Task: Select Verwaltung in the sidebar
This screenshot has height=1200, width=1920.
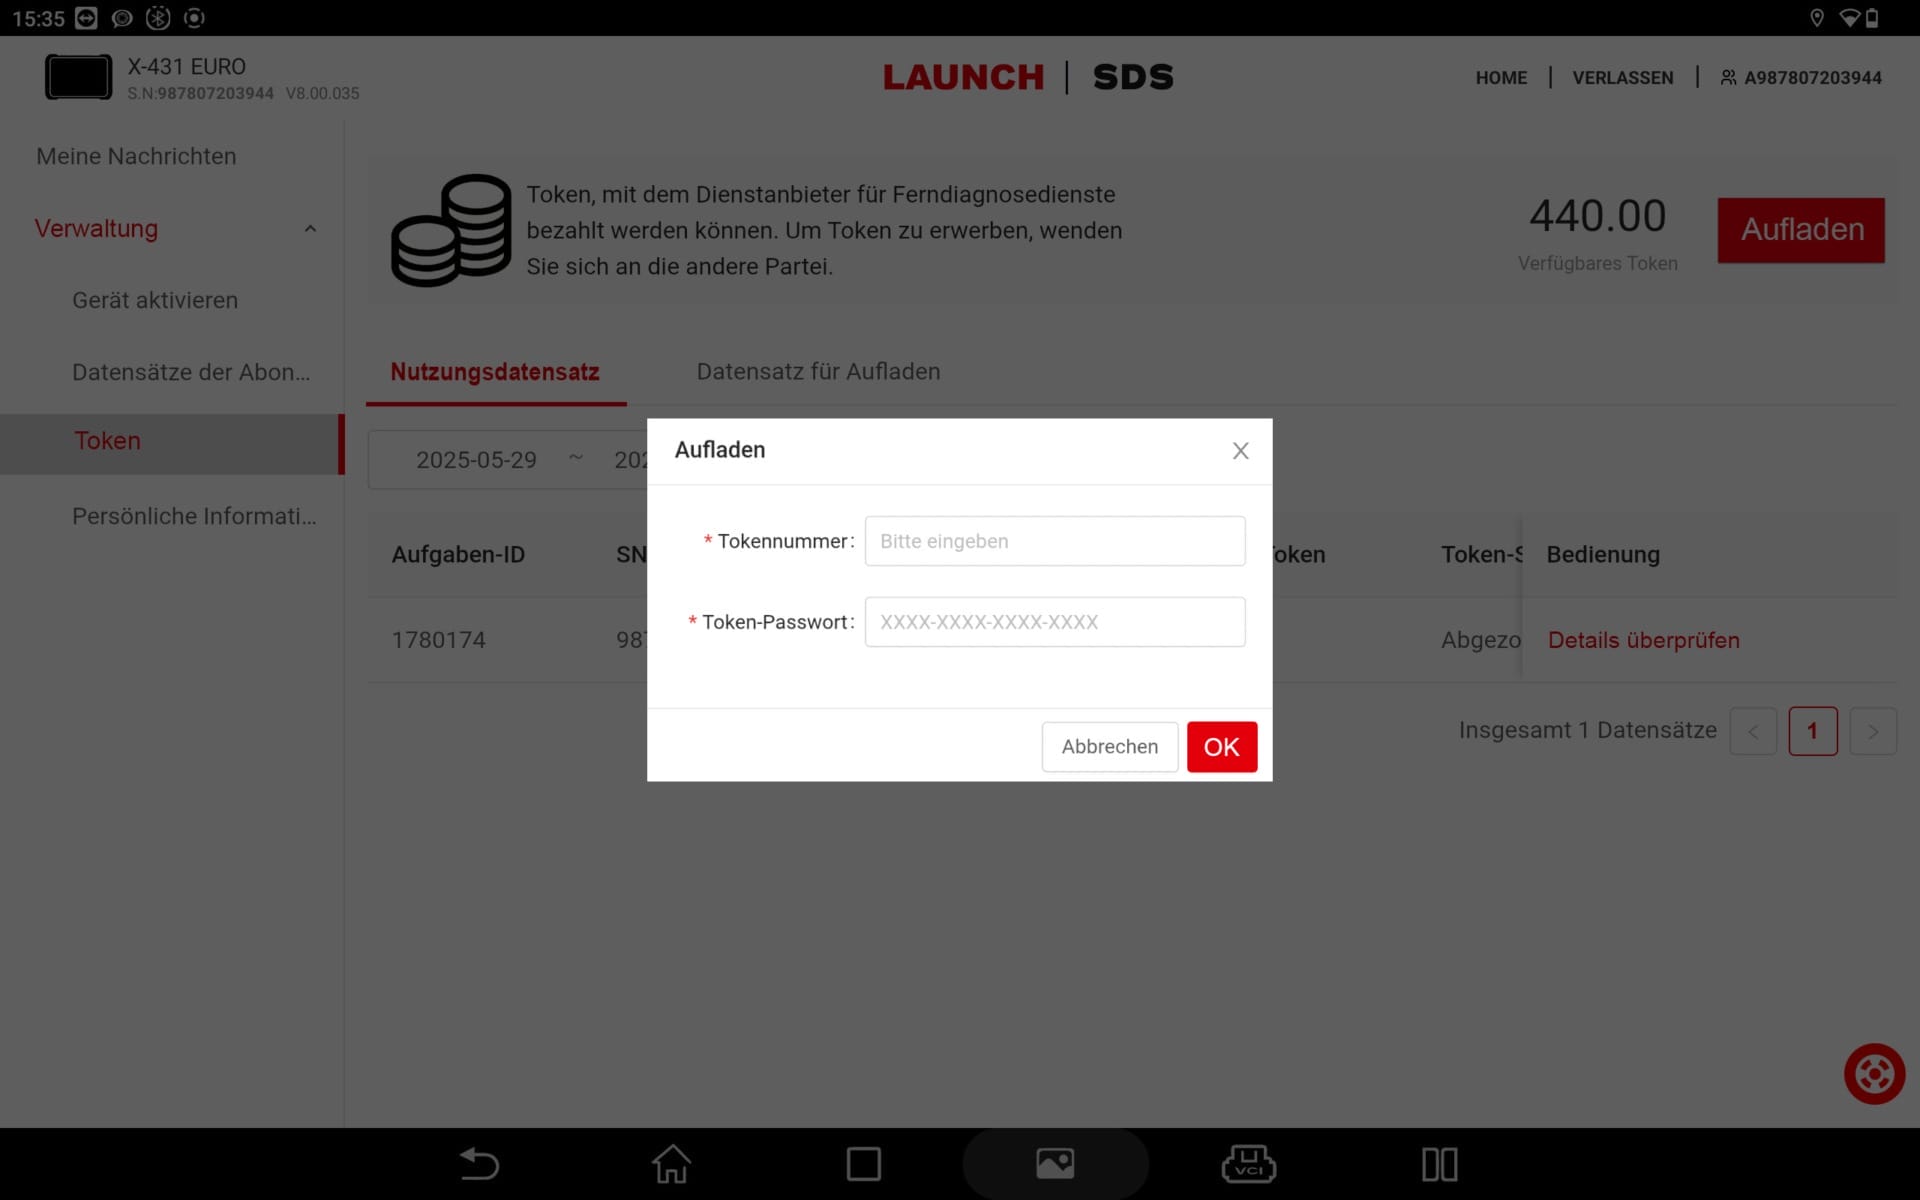Action: pos(96,228)
